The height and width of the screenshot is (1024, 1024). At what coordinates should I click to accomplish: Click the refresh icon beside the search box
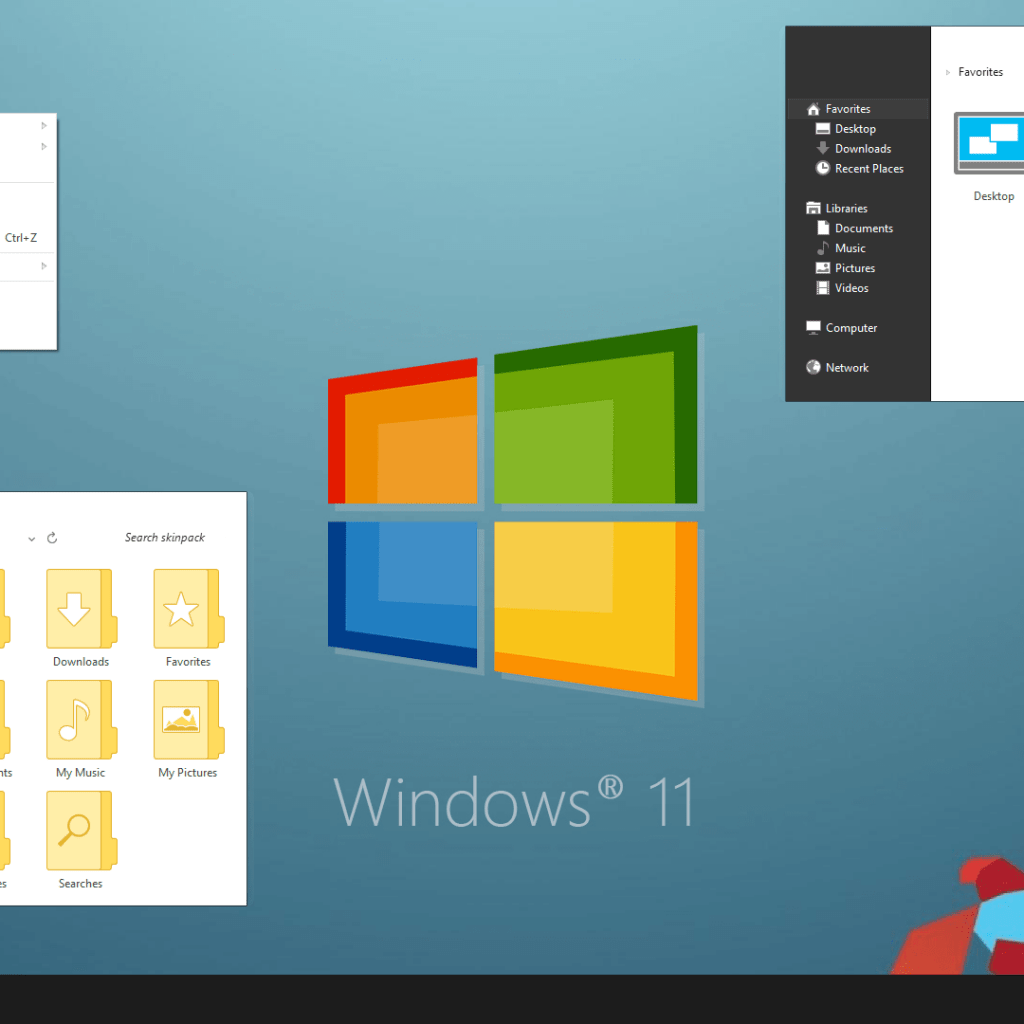click(x=52, y=537)
